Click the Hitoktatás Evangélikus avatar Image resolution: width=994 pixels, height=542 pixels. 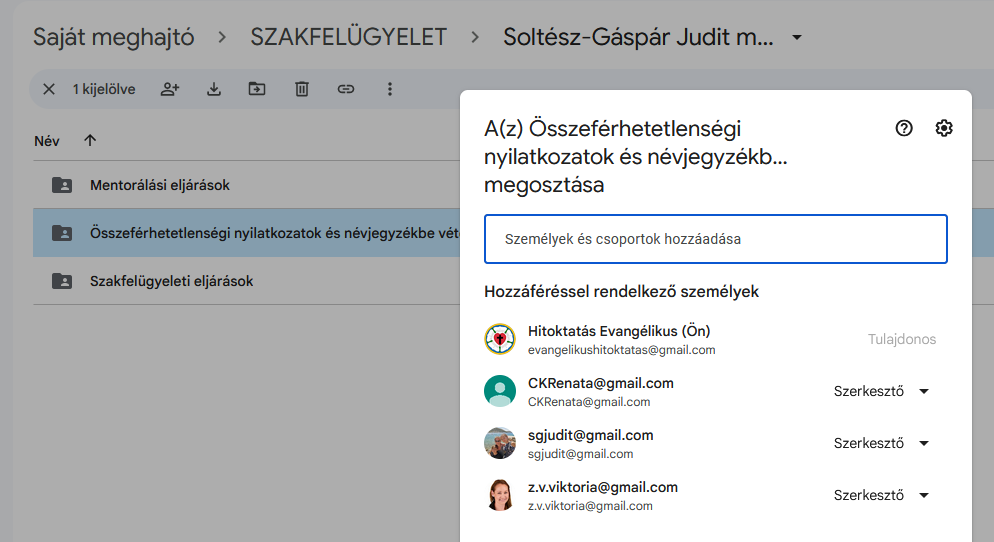[500, 339]
